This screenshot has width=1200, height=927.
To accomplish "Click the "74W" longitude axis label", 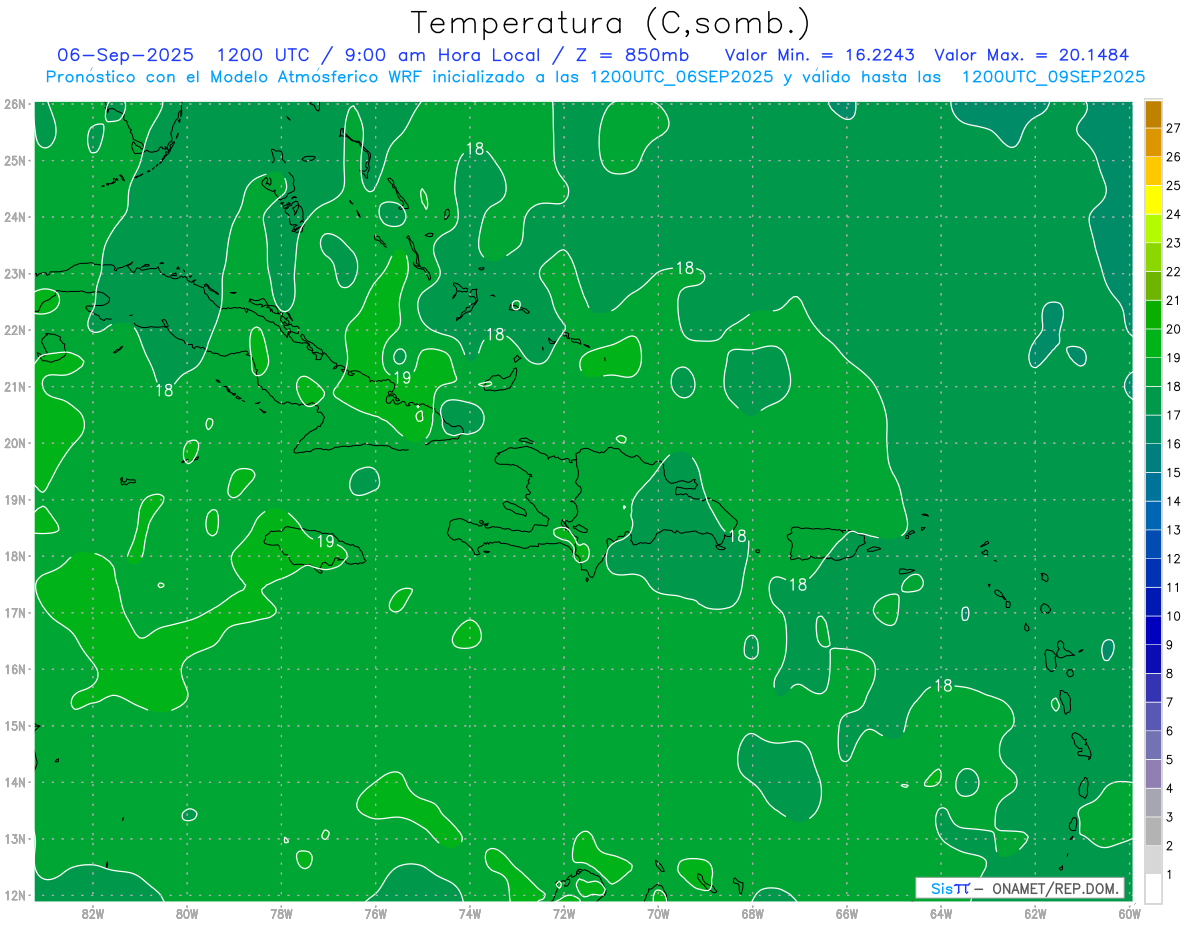I will 470,913.
